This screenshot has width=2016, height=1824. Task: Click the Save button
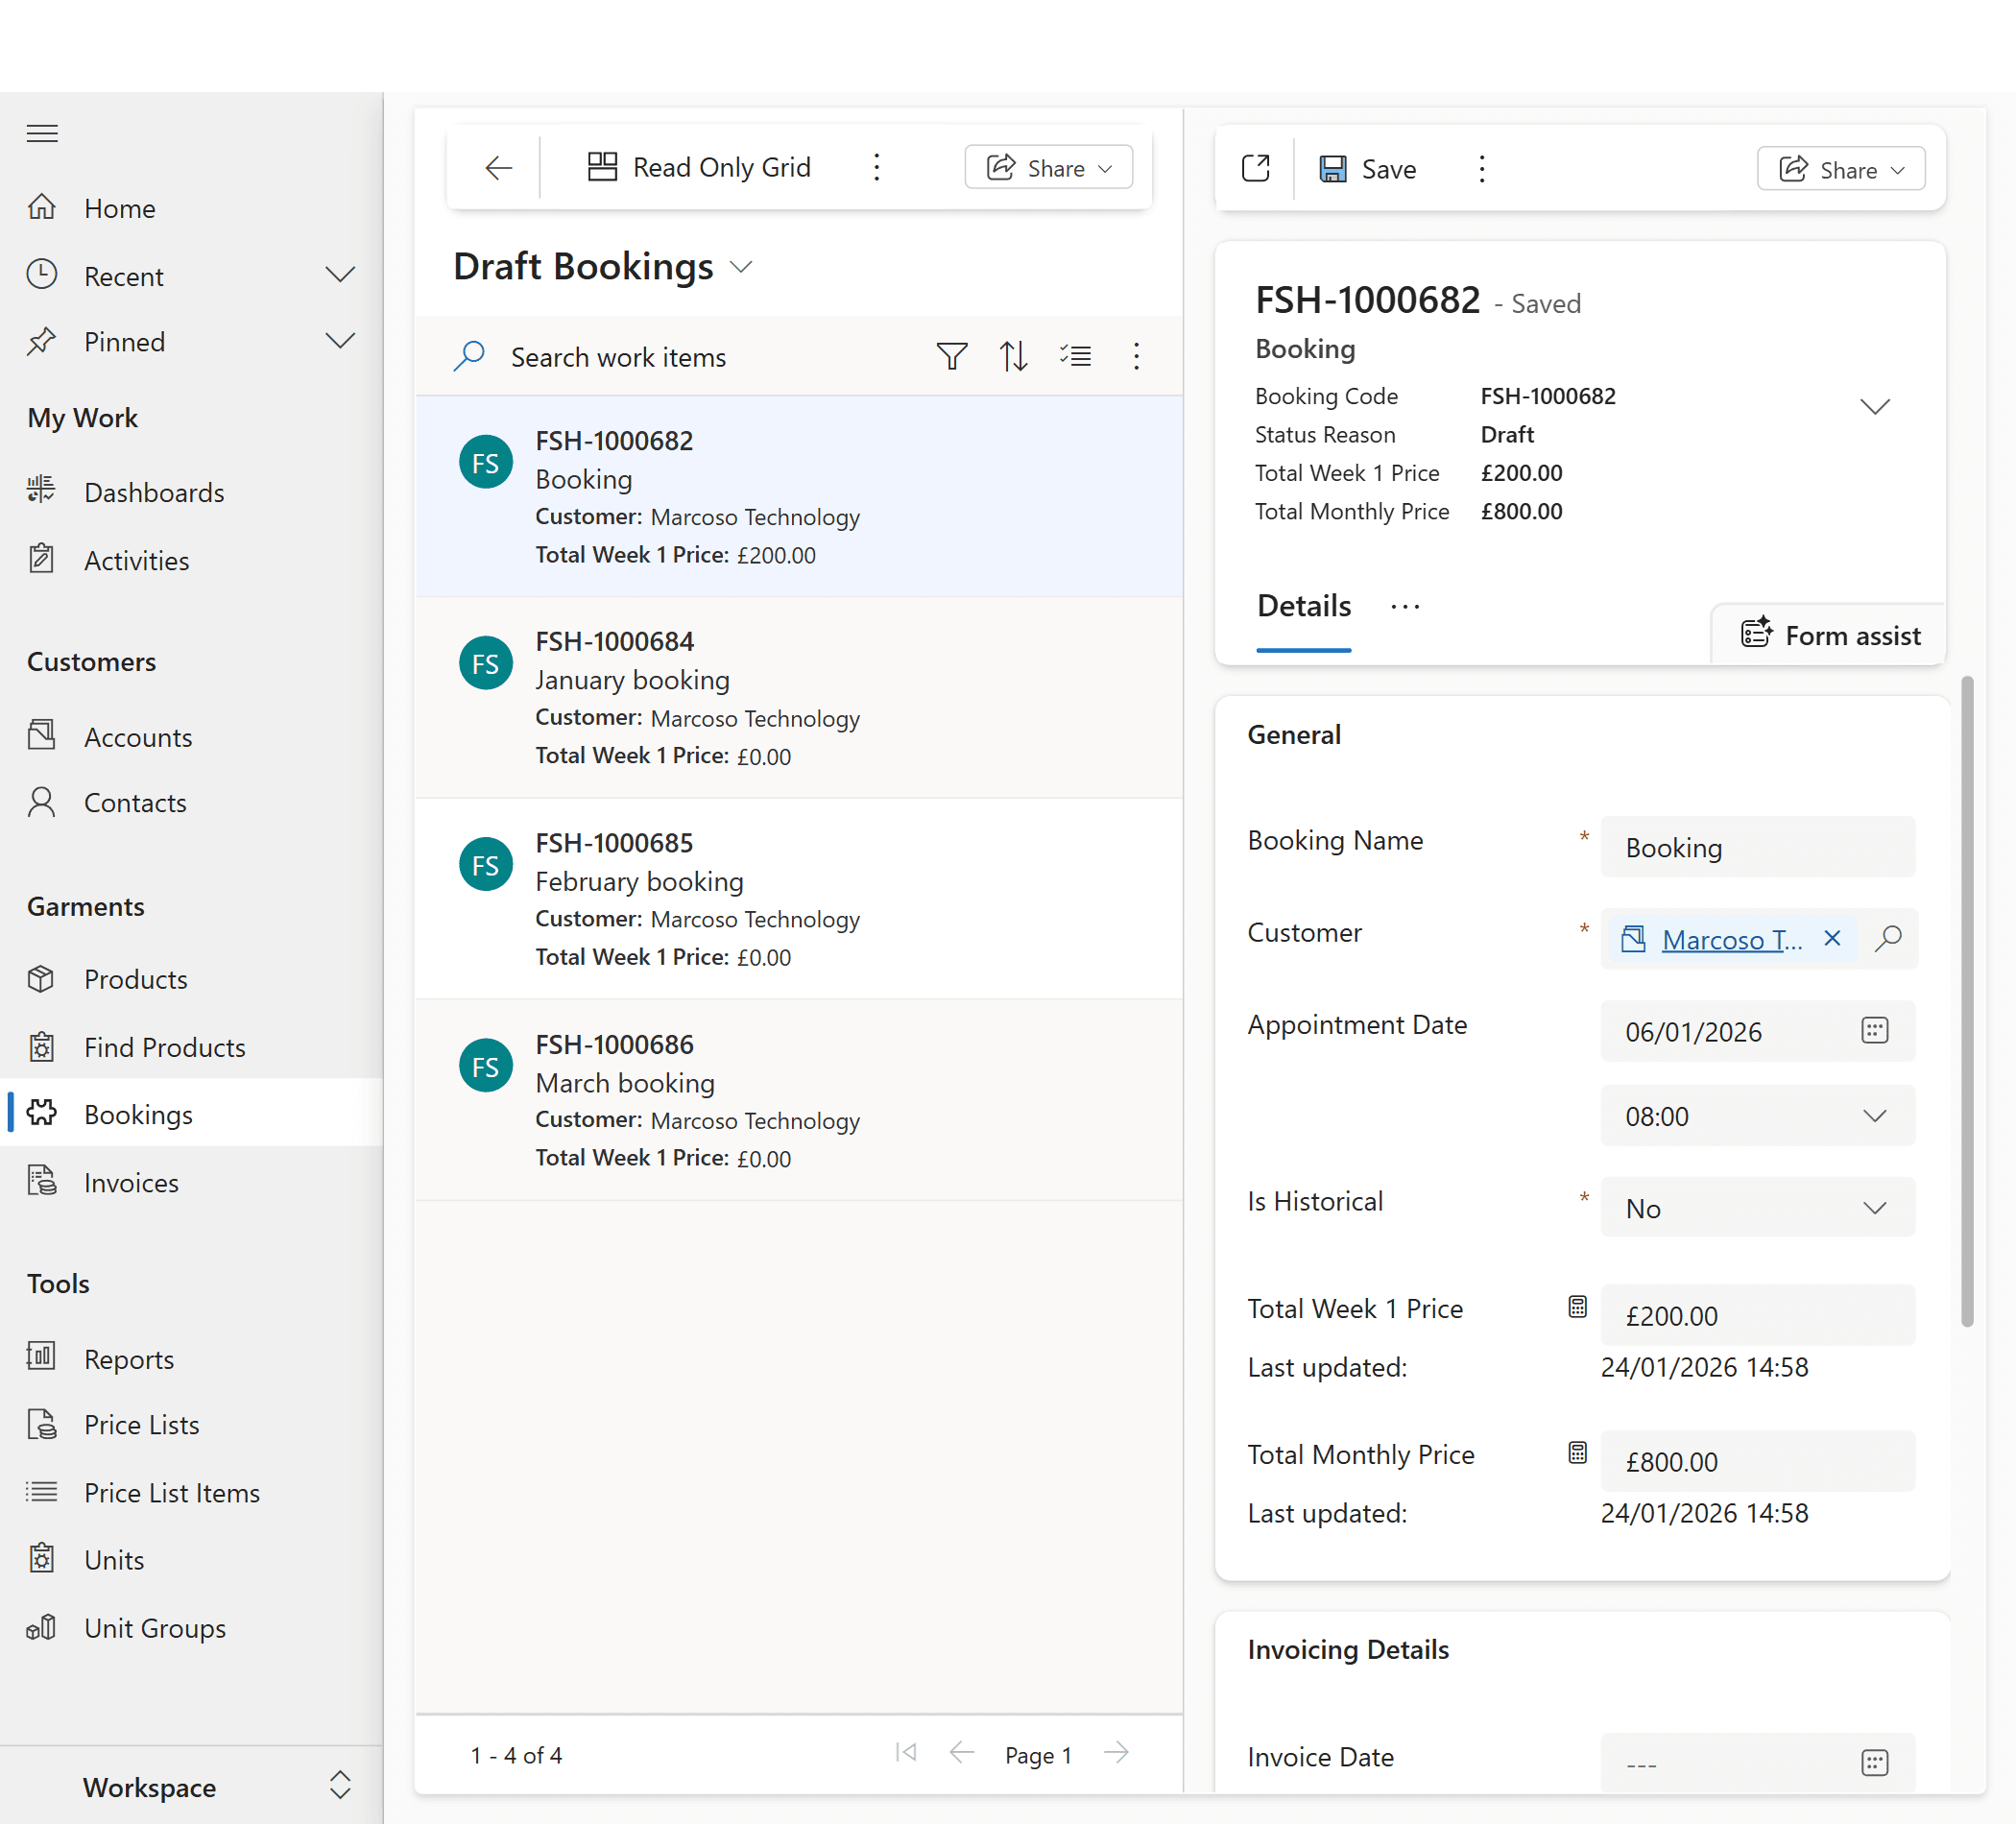click(1367, 169)
